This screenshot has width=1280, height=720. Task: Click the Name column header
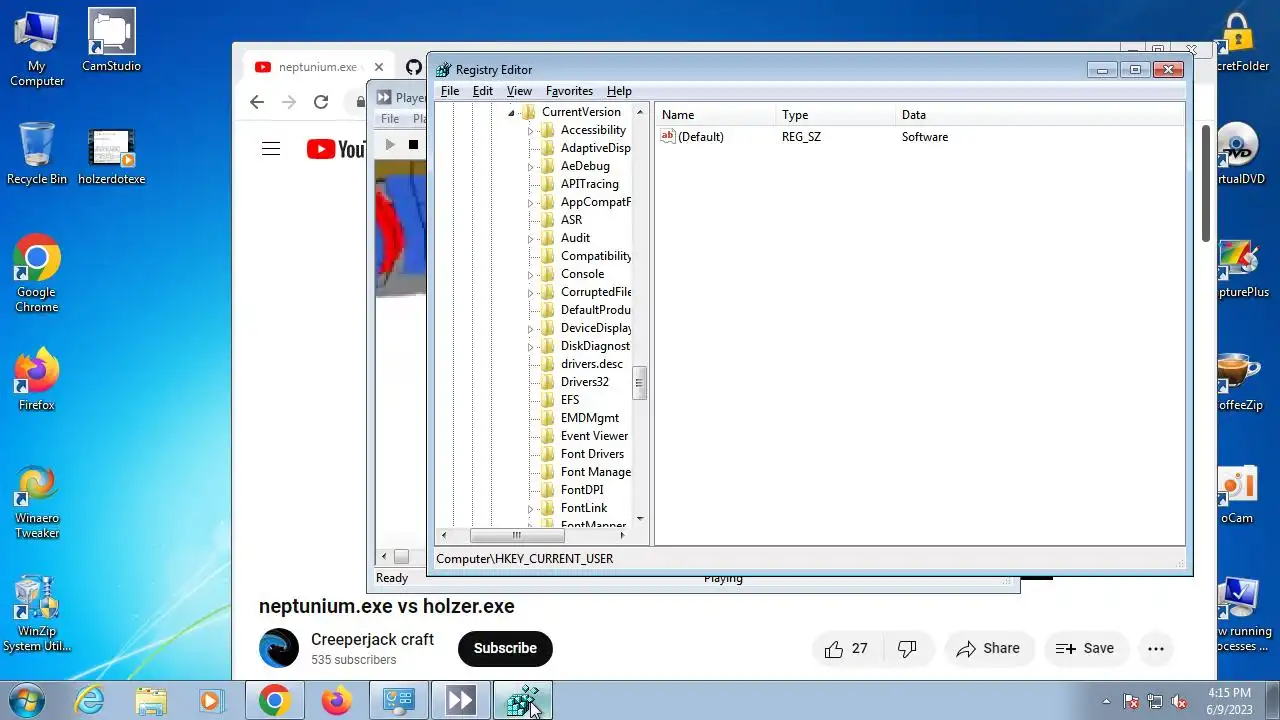[714, 115]
